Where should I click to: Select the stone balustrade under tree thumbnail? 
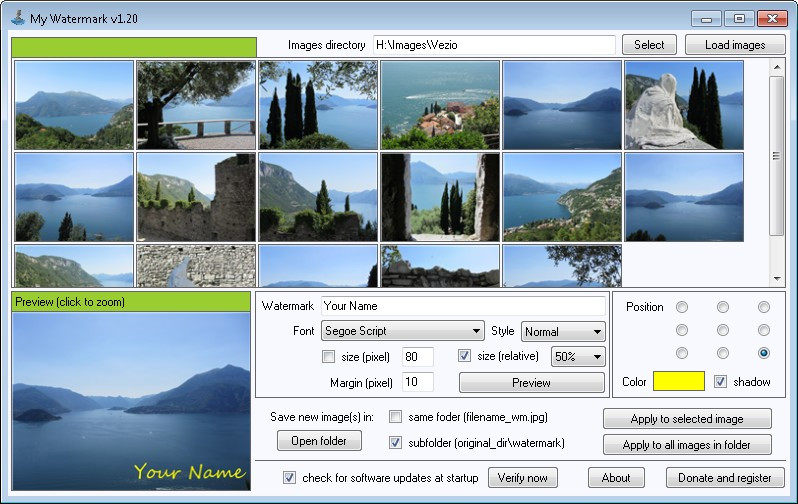click(x=196, y=105)
